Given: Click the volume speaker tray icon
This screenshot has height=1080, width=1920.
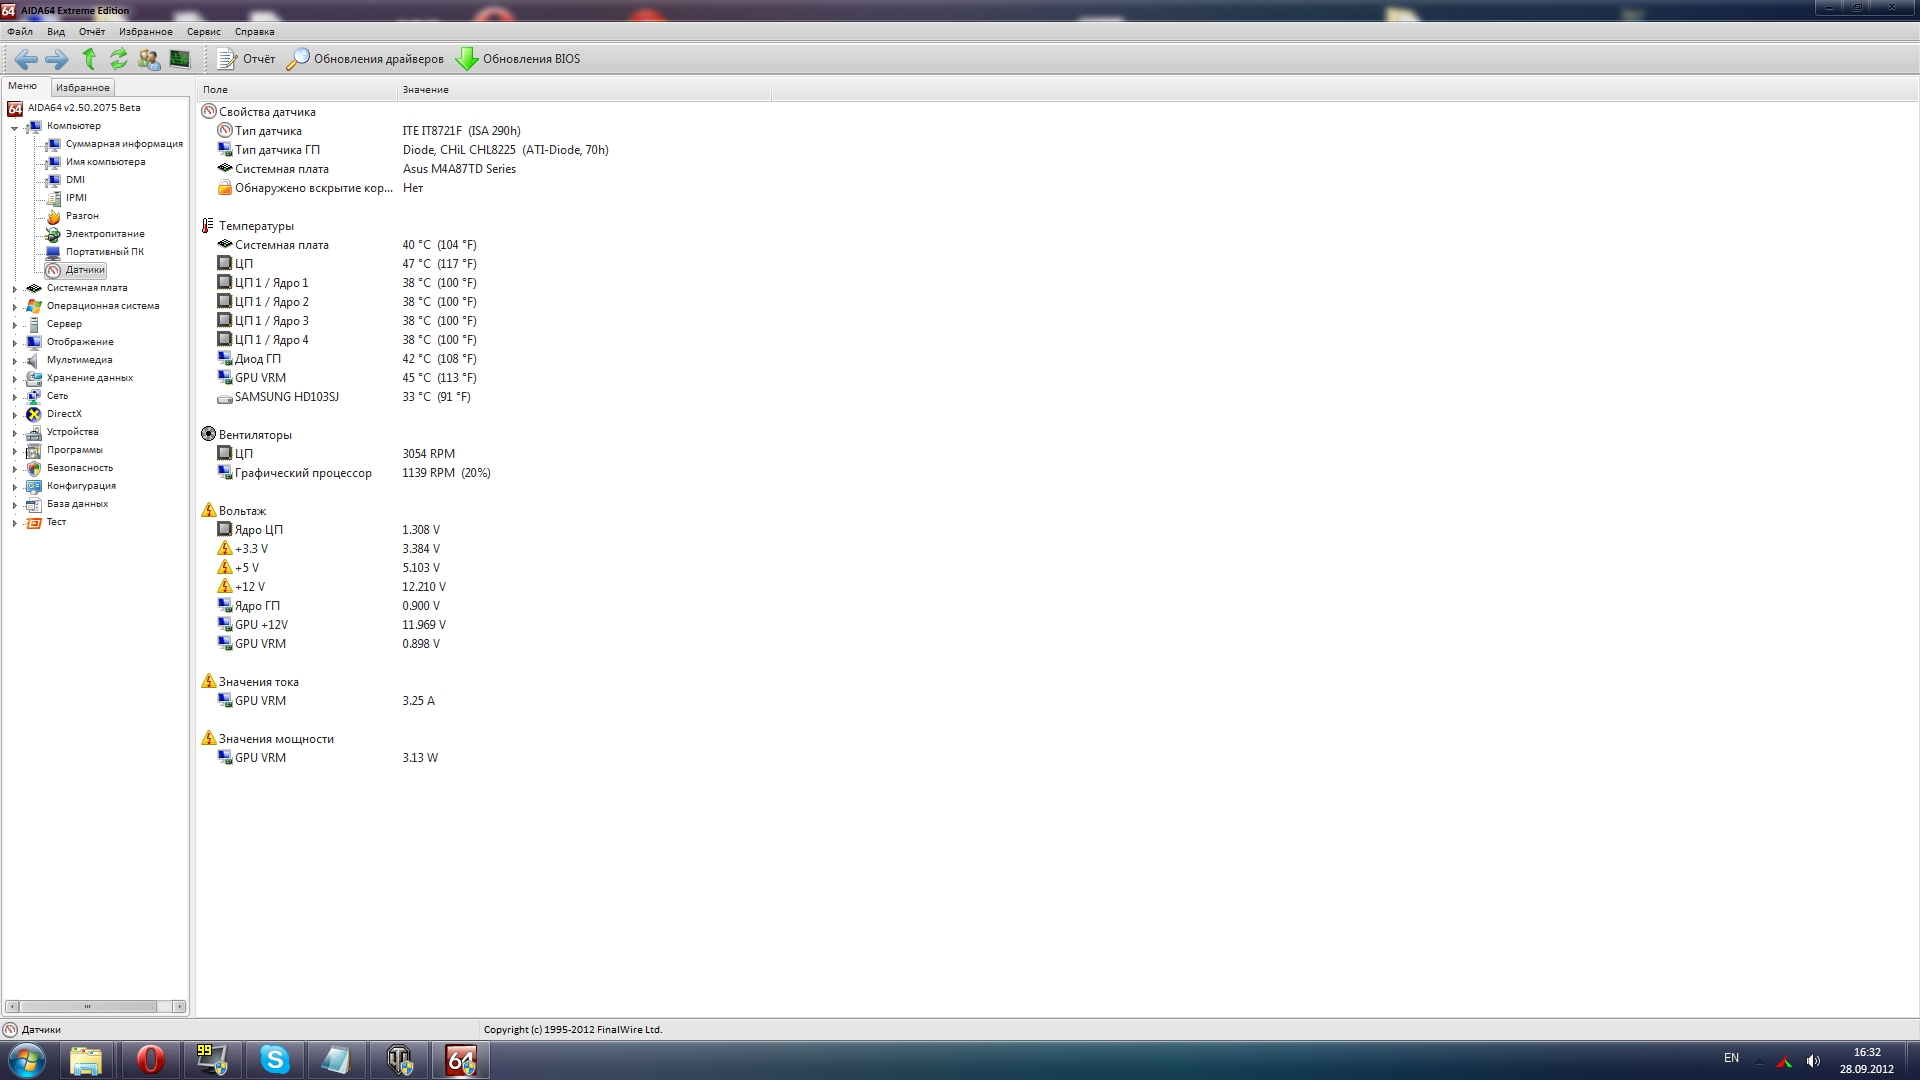Looking at the screenshot, I should 1813,1060.
